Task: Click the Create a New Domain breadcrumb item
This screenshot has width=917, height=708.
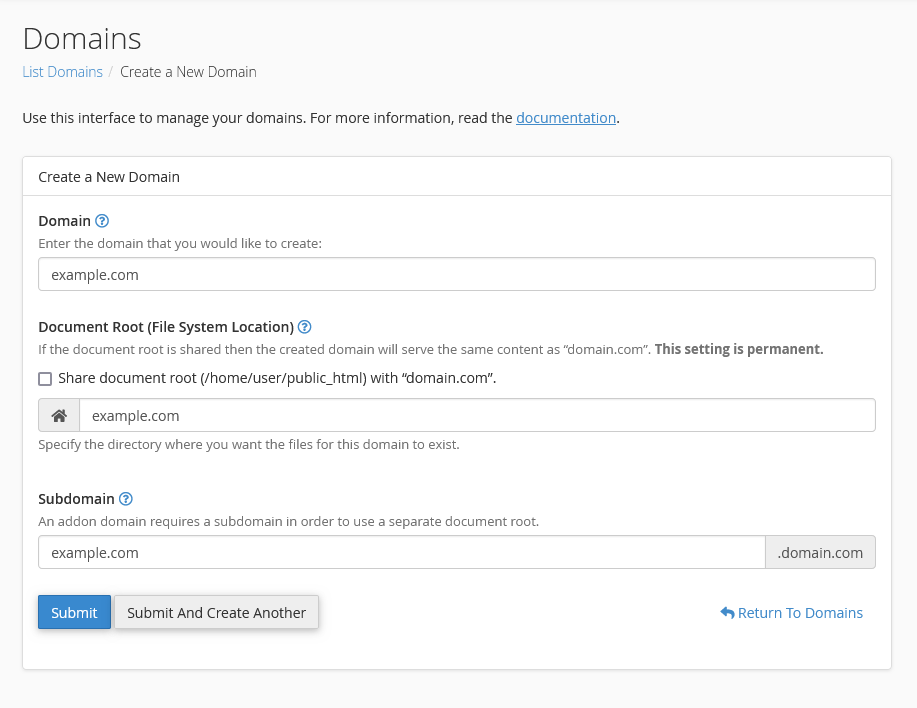Action: 188,72
